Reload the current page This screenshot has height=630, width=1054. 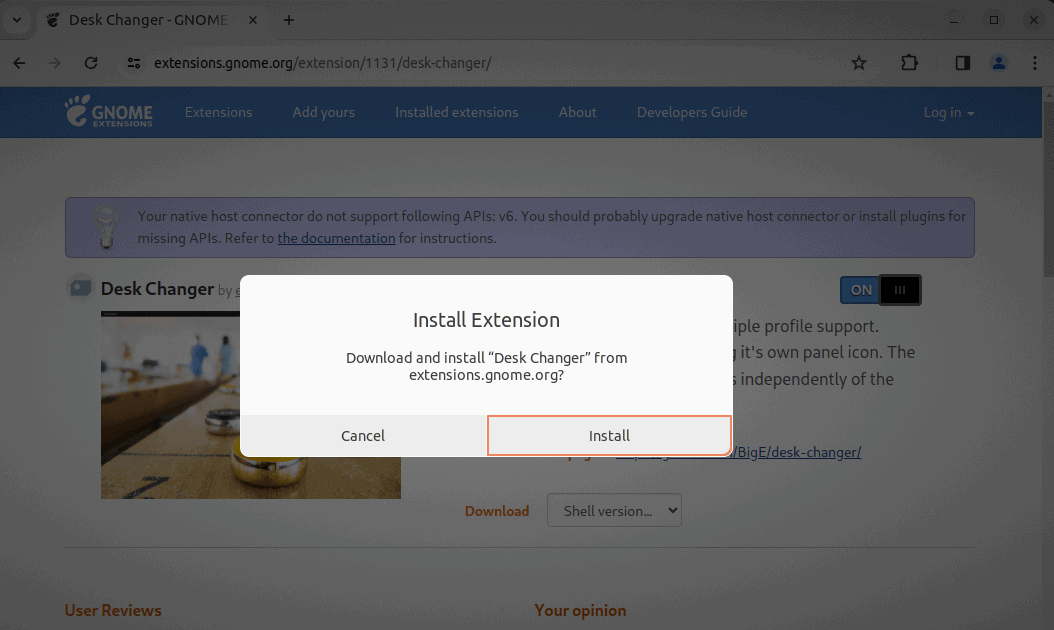91,63
